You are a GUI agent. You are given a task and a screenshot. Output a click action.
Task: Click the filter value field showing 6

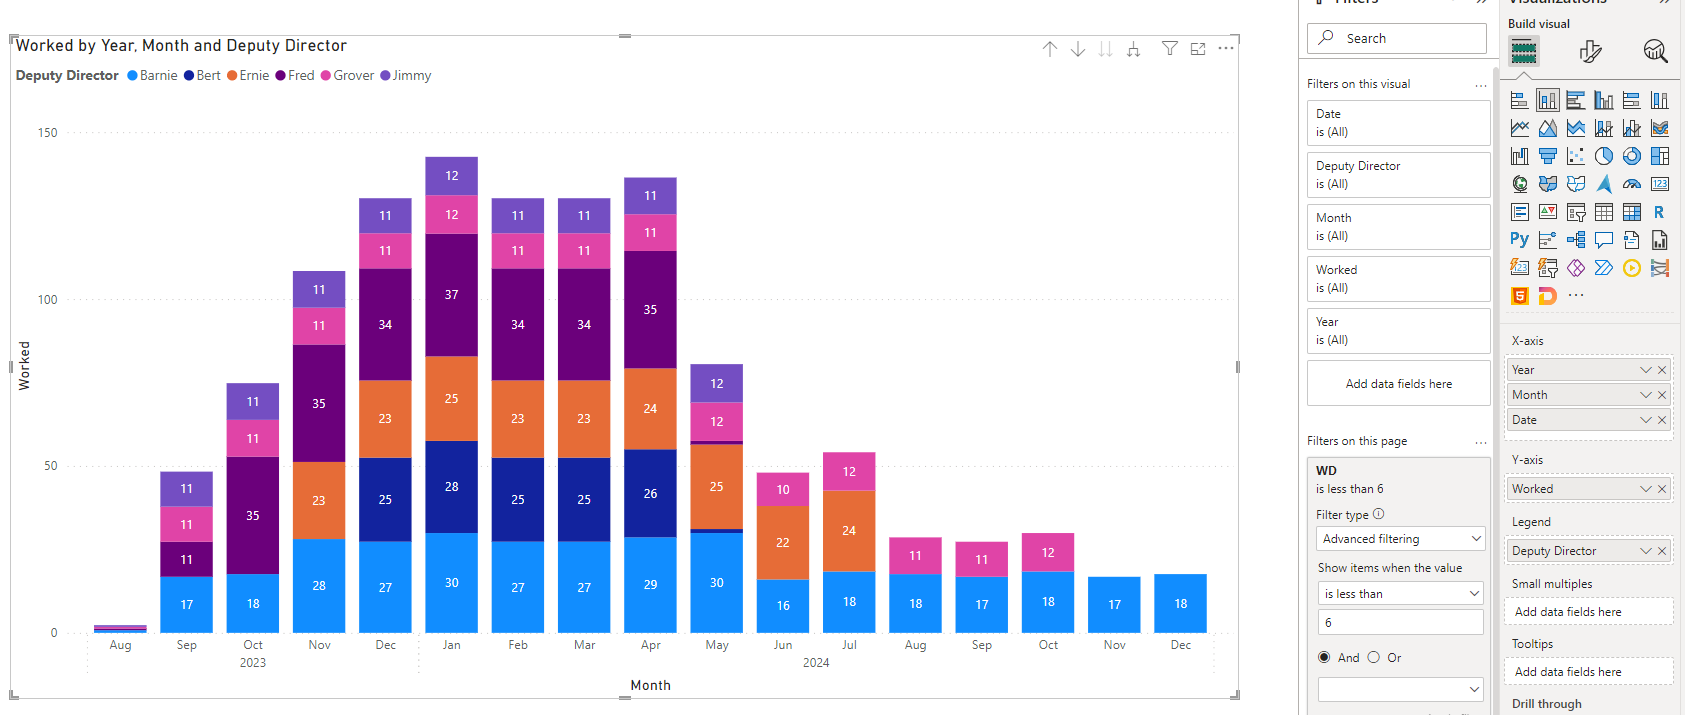[x=1400, y=622]
